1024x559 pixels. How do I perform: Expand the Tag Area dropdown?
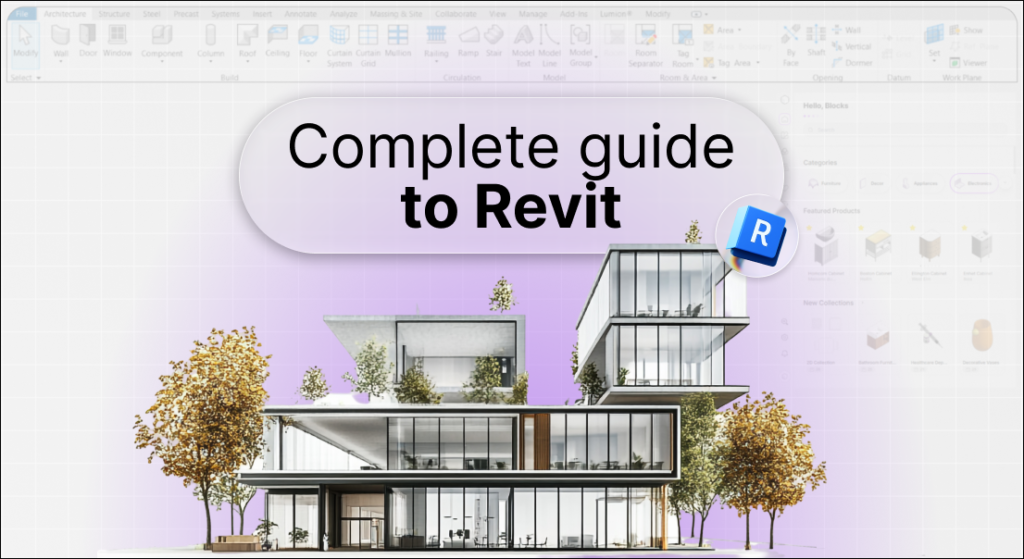coord(758,63)
